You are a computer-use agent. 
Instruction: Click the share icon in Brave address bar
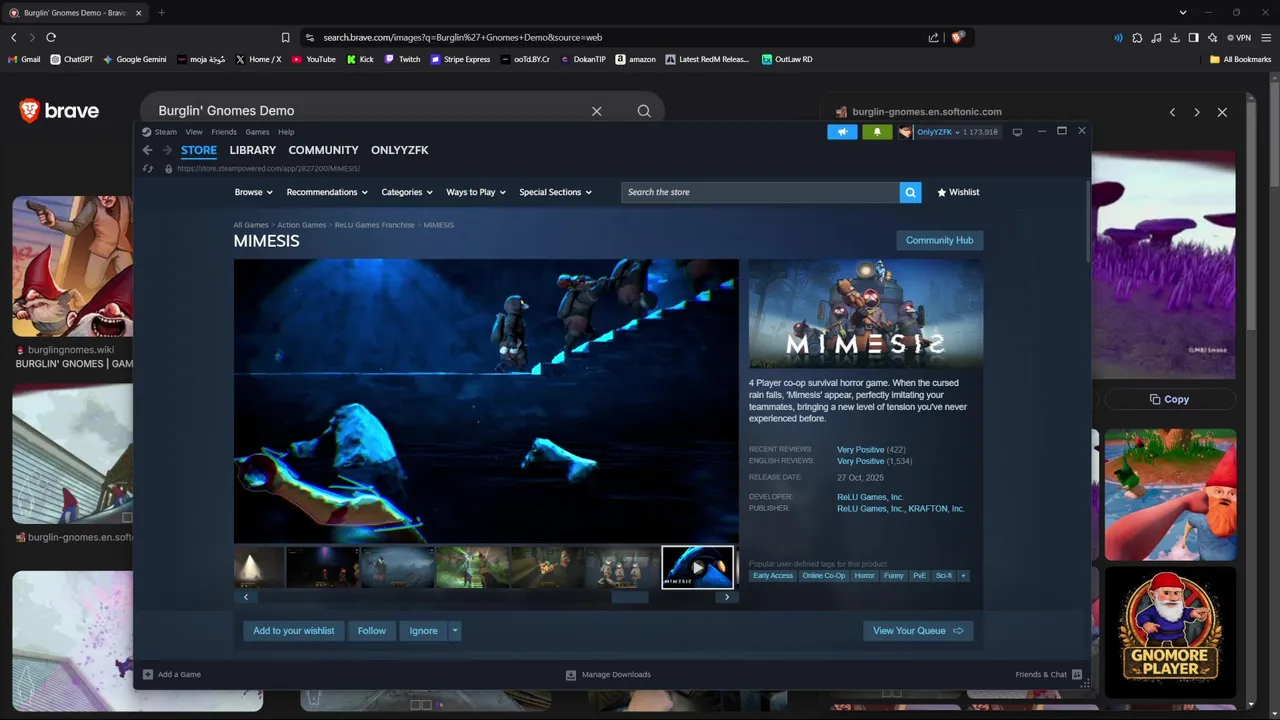tap(933, 37)
